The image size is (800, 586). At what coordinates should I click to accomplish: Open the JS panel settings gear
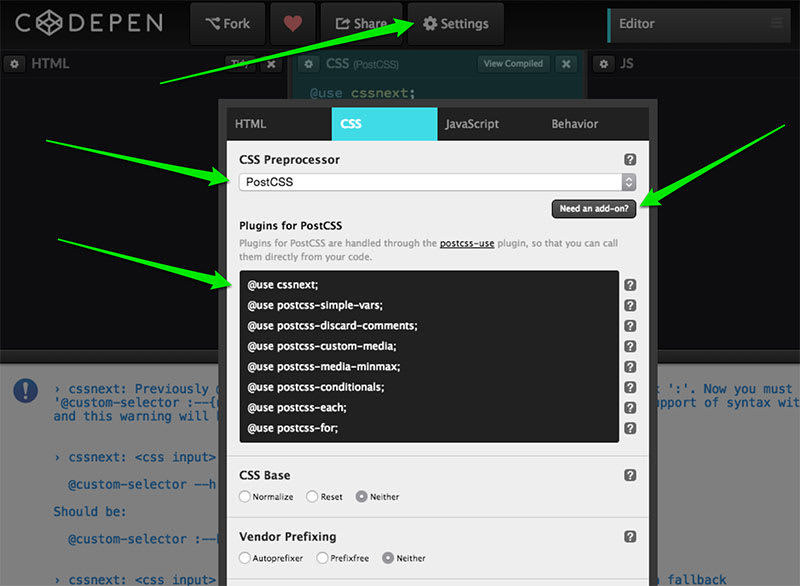click(x=603, y=63)
